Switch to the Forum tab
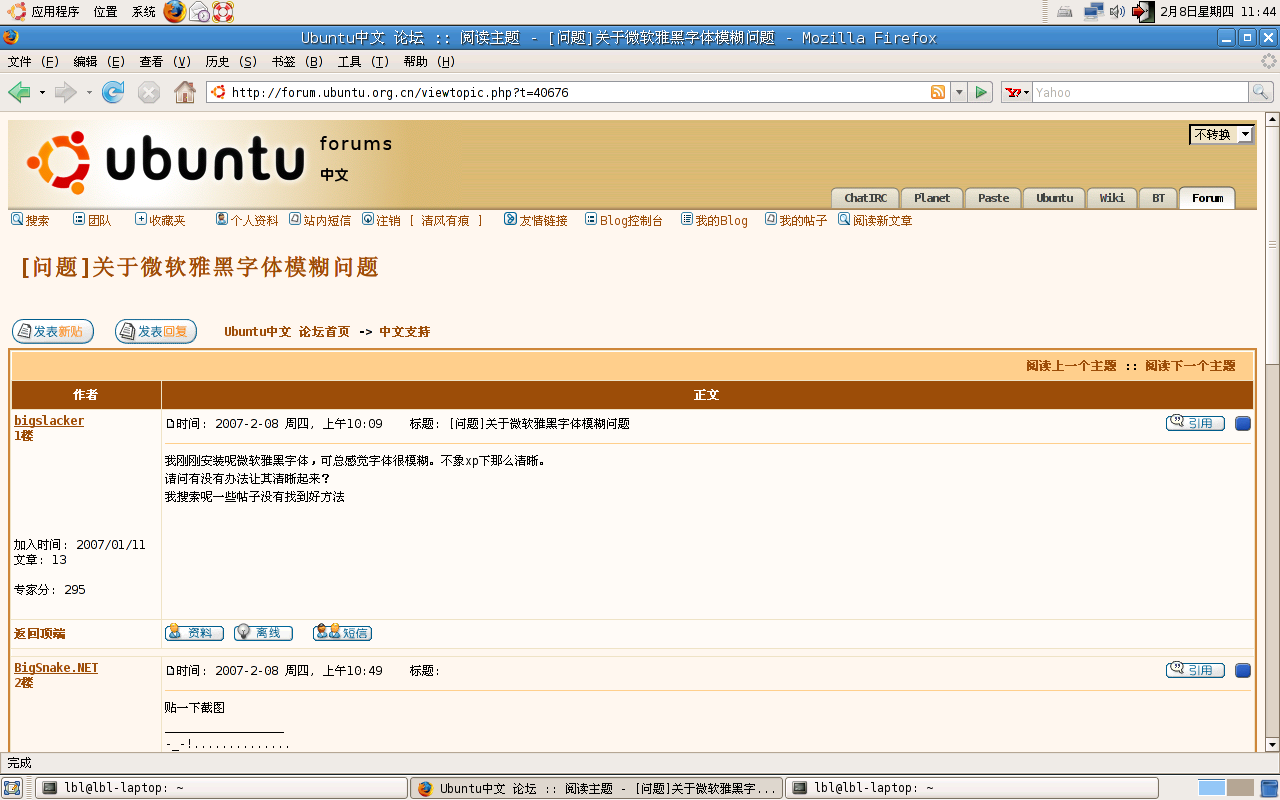 coord(1207,198)
